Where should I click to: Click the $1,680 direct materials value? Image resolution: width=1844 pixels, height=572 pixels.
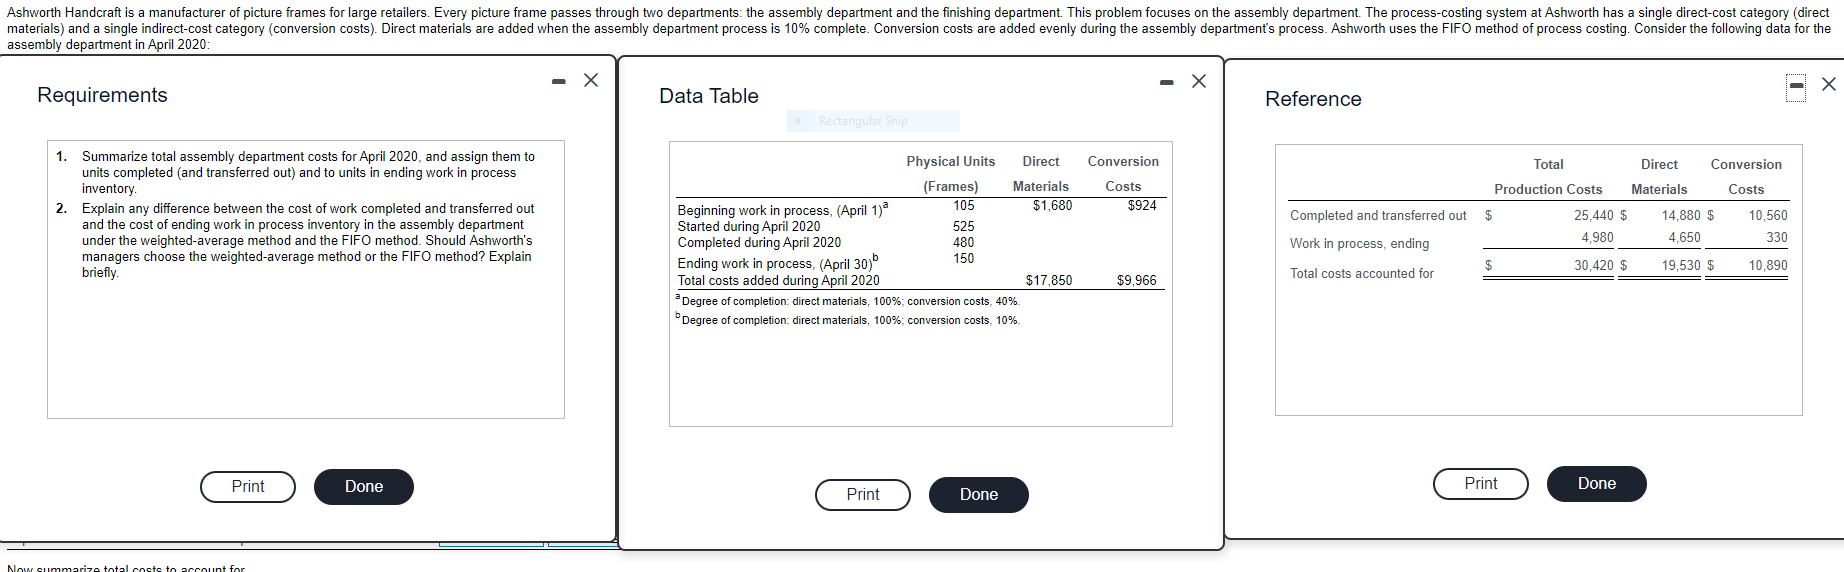click(x=1052, y=205)
